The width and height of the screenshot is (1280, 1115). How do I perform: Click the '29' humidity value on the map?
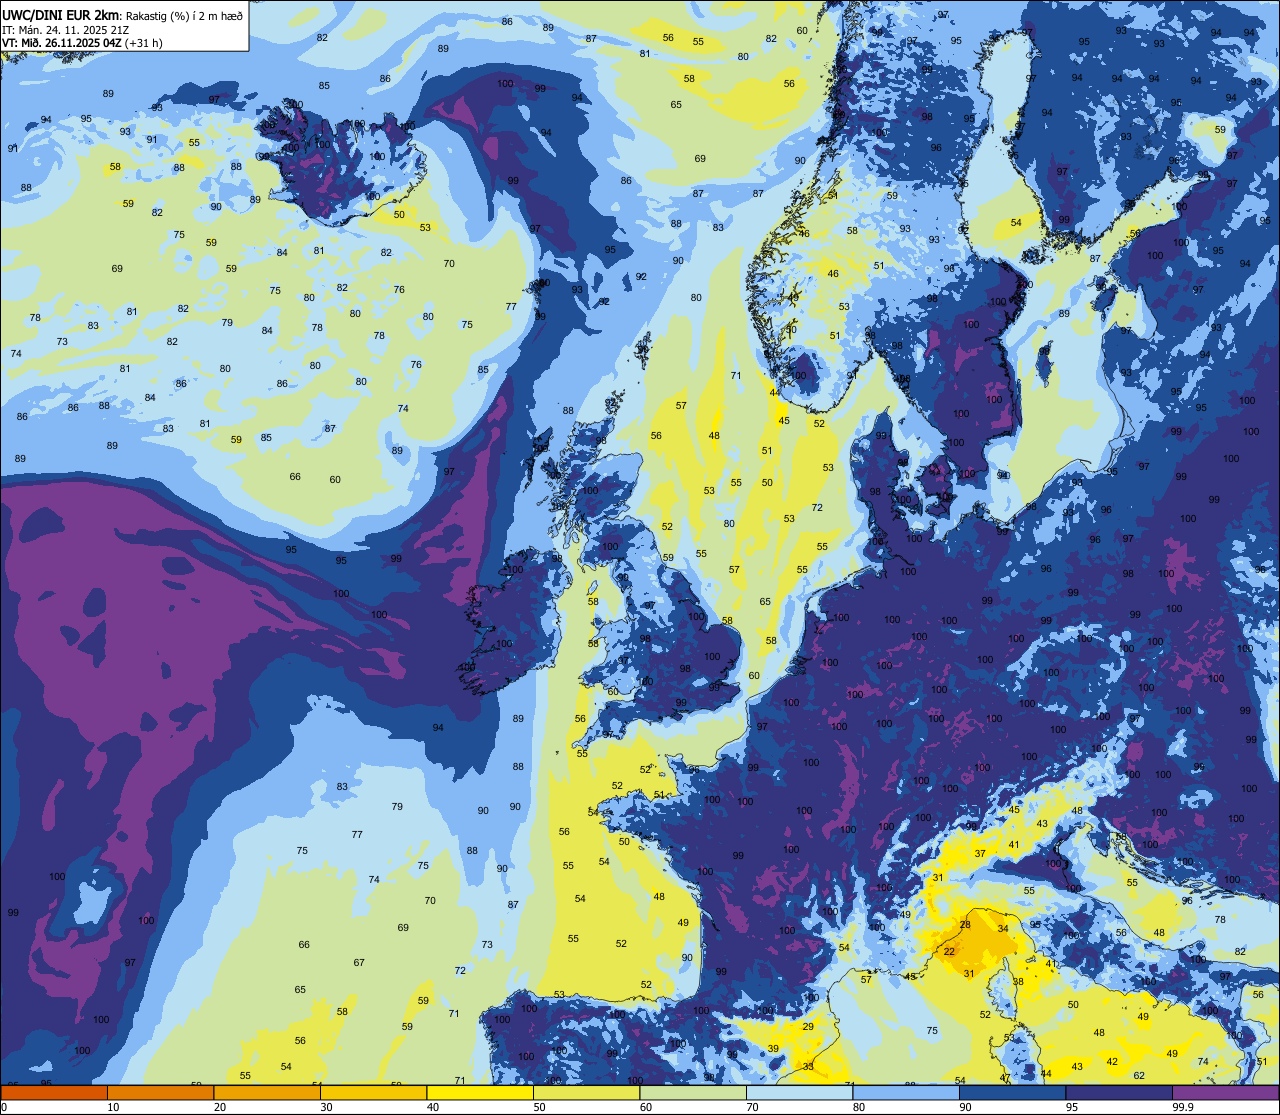click(x=808, y=1026)
